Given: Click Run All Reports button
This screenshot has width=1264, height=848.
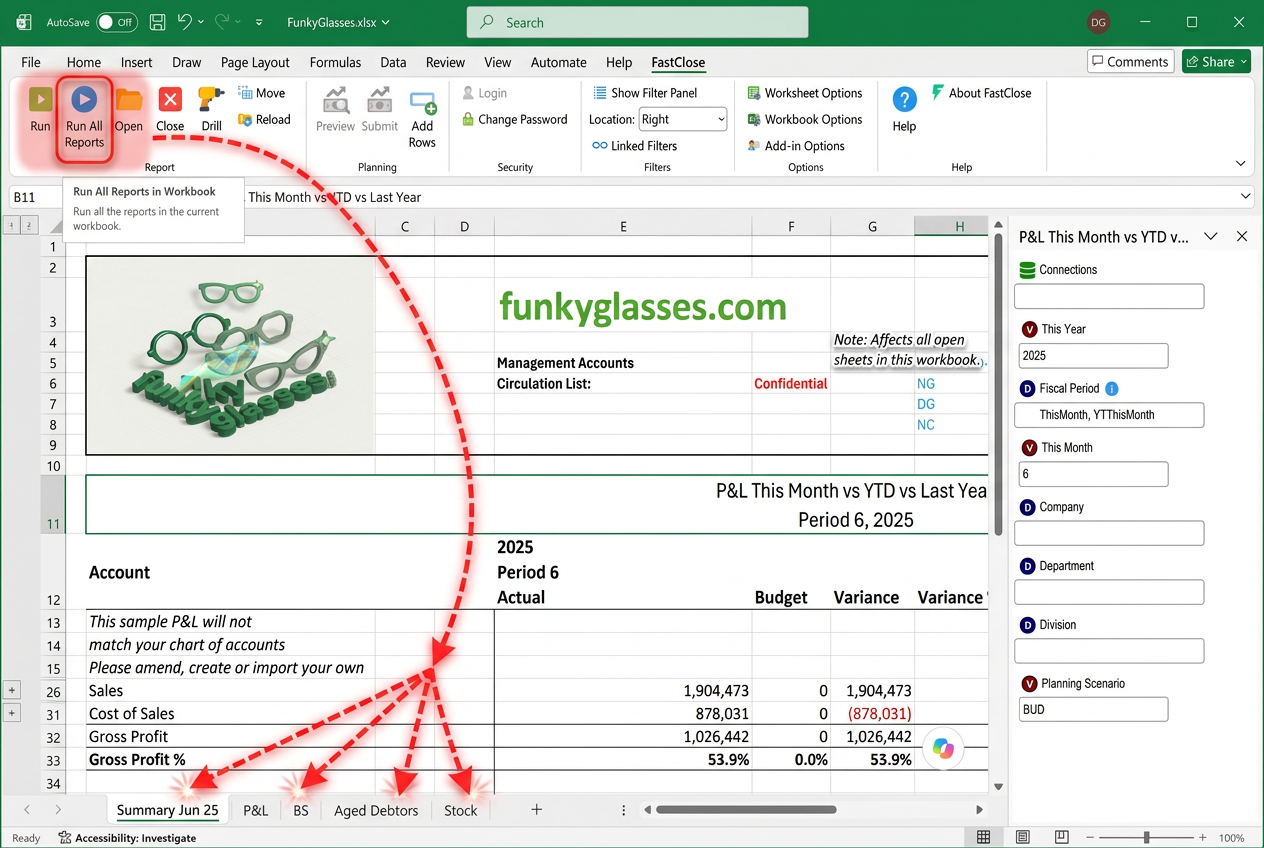Looking at the screenshot, I should [84, 117].
